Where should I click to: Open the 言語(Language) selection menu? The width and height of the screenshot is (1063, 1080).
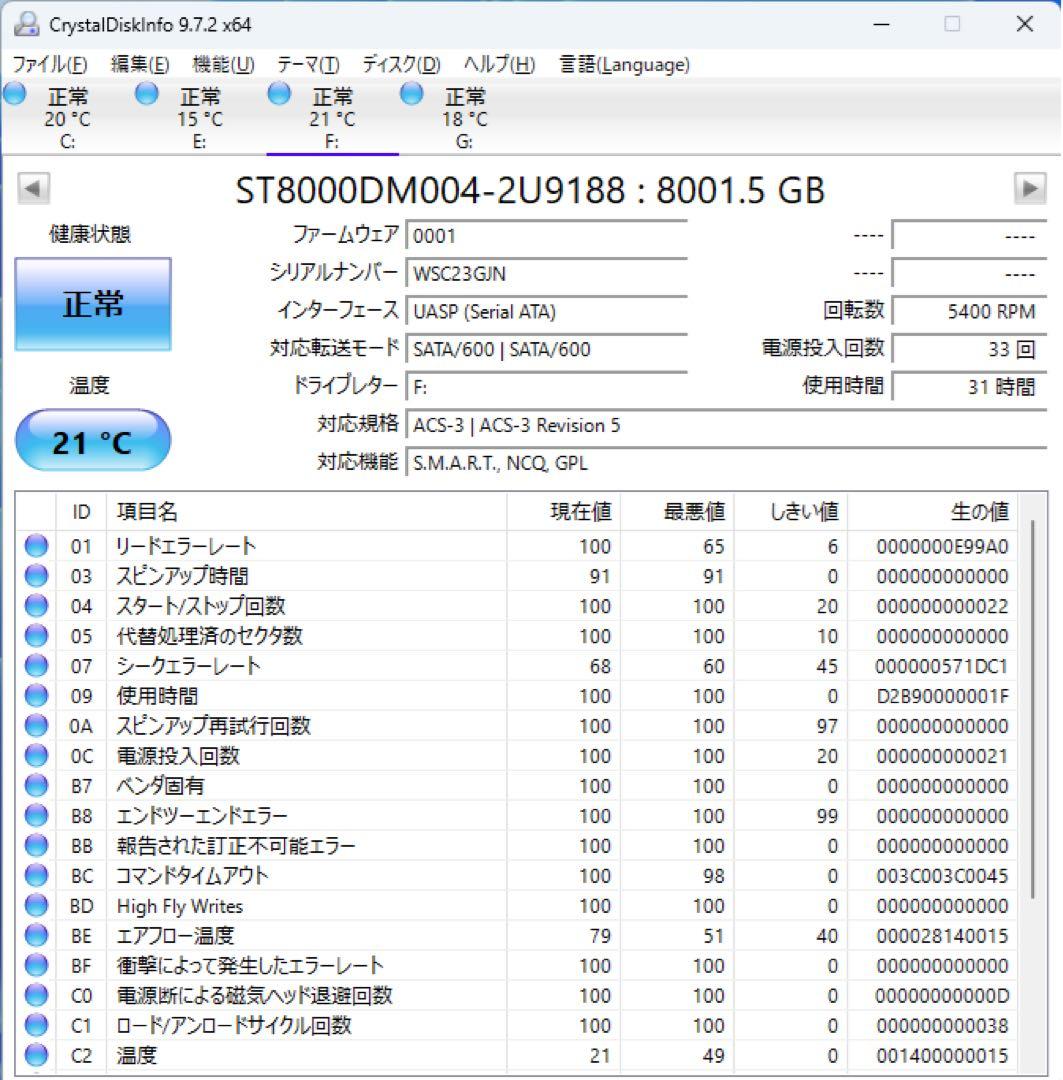pos(622,64)
